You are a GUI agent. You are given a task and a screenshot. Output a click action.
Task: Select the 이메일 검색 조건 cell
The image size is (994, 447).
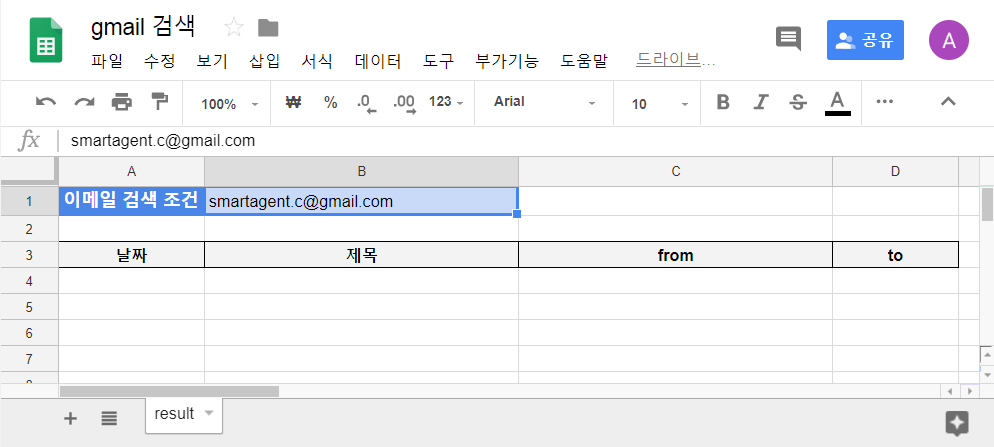click(131, 202)
